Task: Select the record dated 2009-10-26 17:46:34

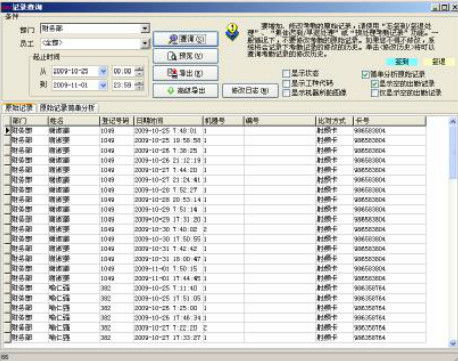Action: click(218, 318)
